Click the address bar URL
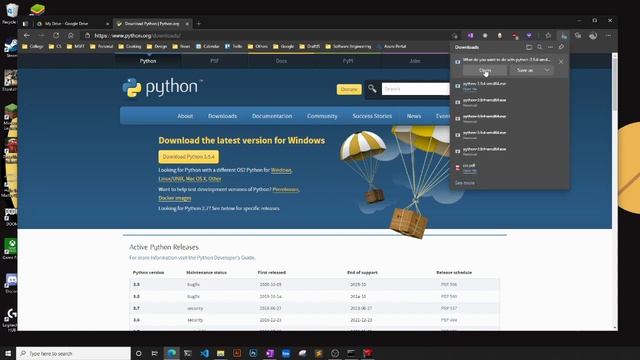 [138, 36]
